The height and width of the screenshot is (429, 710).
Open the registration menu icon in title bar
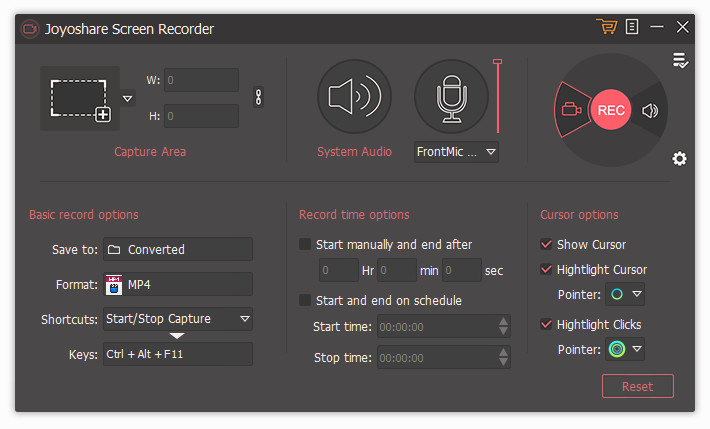click(632, 26)
